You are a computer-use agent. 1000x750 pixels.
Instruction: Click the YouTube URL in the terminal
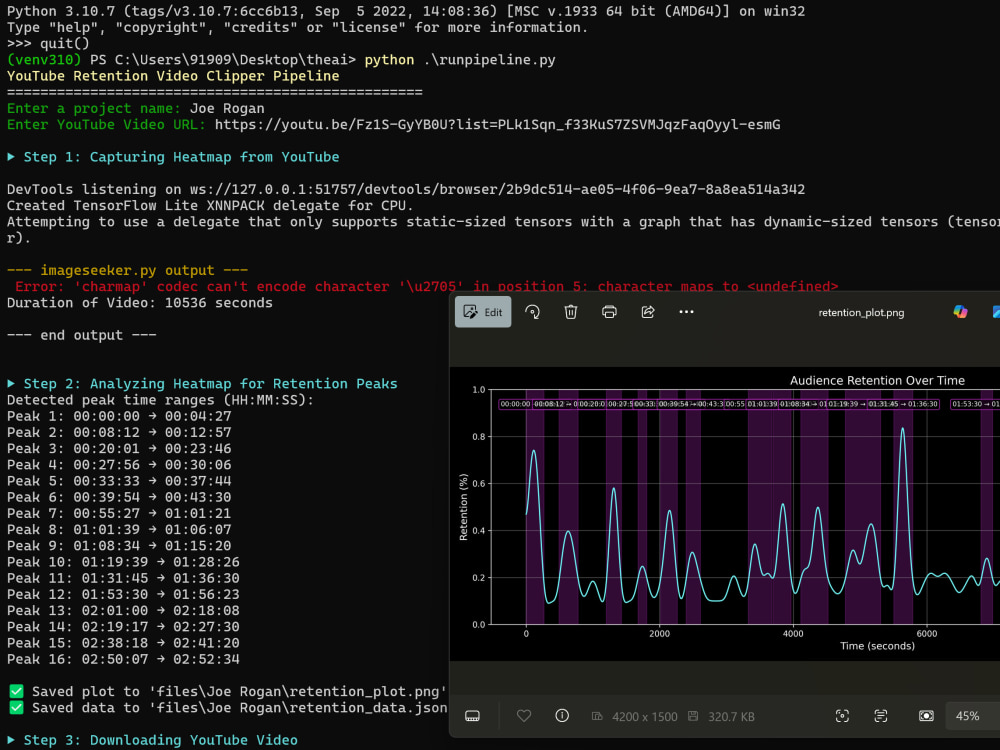click(x=497, y=124)
